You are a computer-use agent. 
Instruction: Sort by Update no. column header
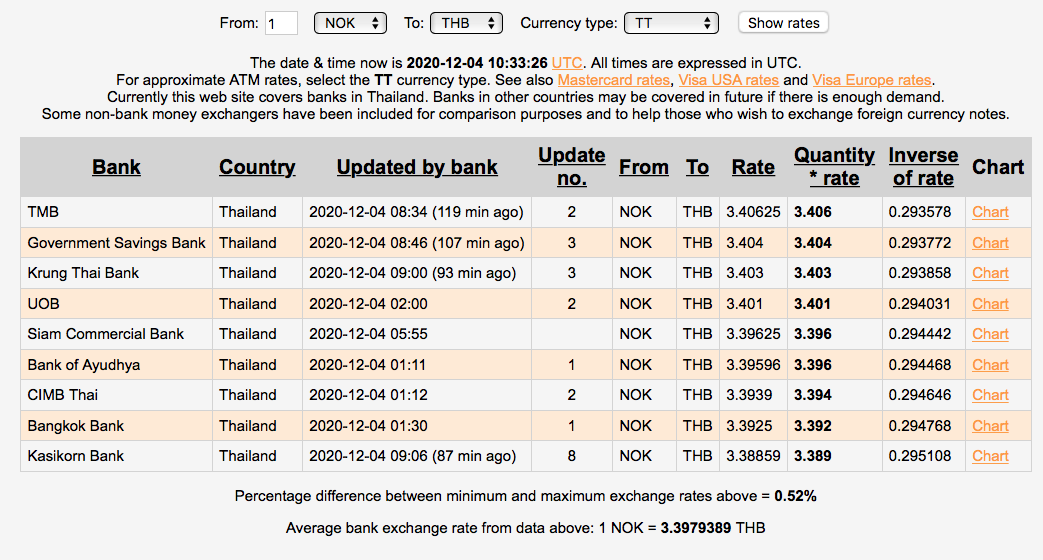tap(571, 167)
